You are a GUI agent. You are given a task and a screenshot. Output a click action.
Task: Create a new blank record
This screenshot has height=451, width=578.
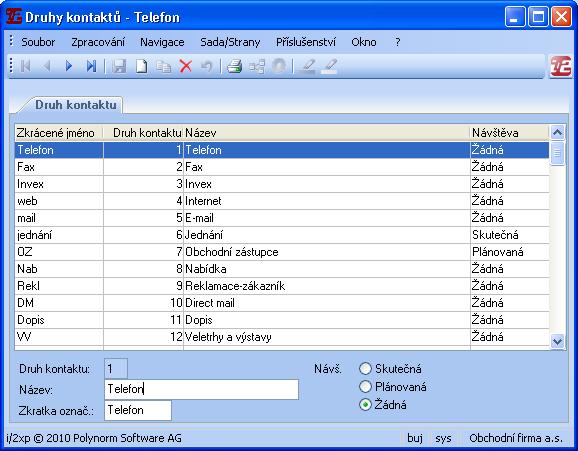141,66
